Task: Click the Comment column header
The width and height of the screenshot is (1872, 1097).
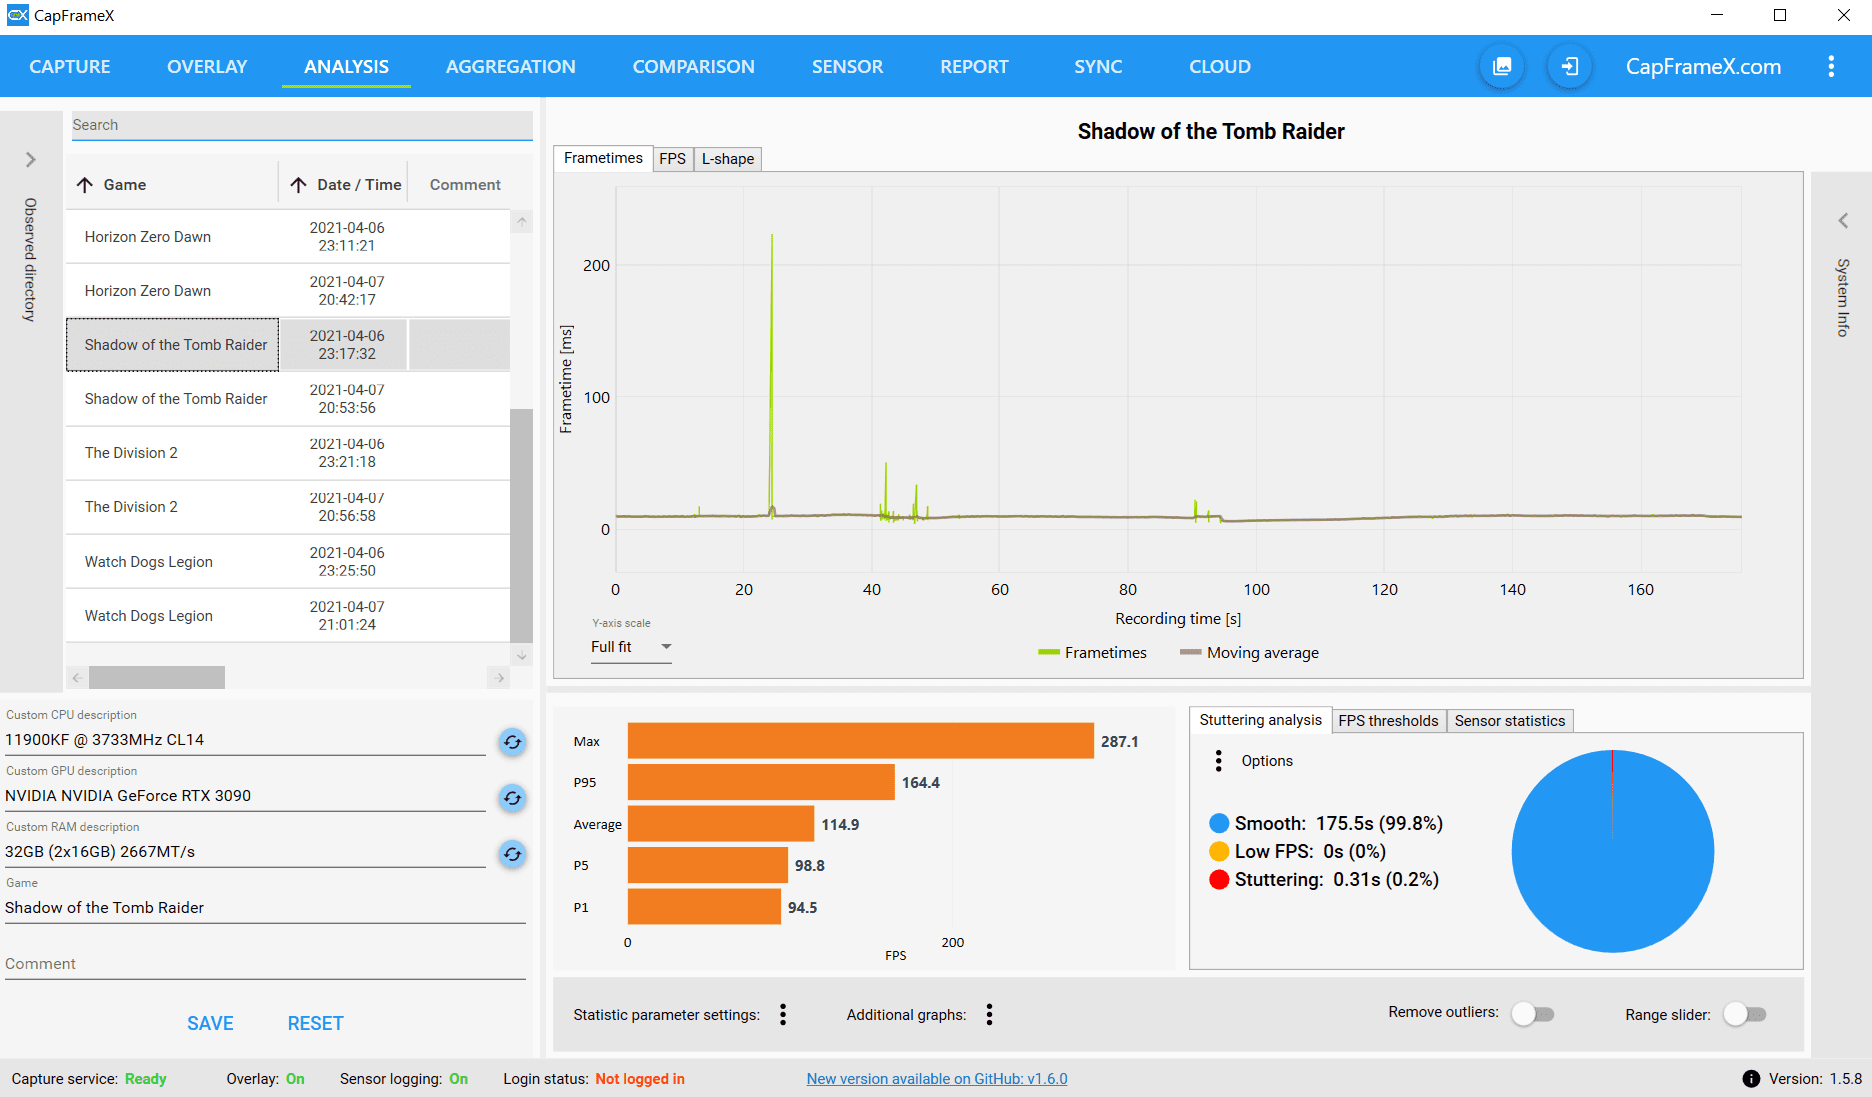Action: pyautogui.click(x=465, y=185)
